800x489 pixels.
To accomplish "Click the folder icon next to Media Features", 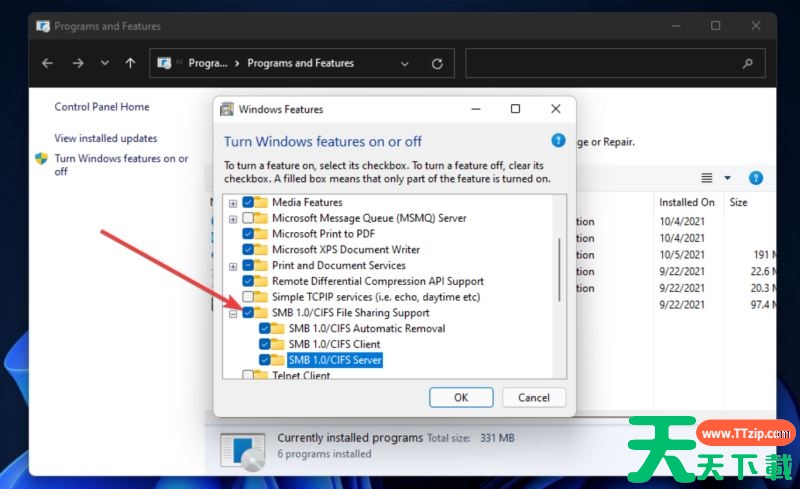I will [x=261, y=202].
